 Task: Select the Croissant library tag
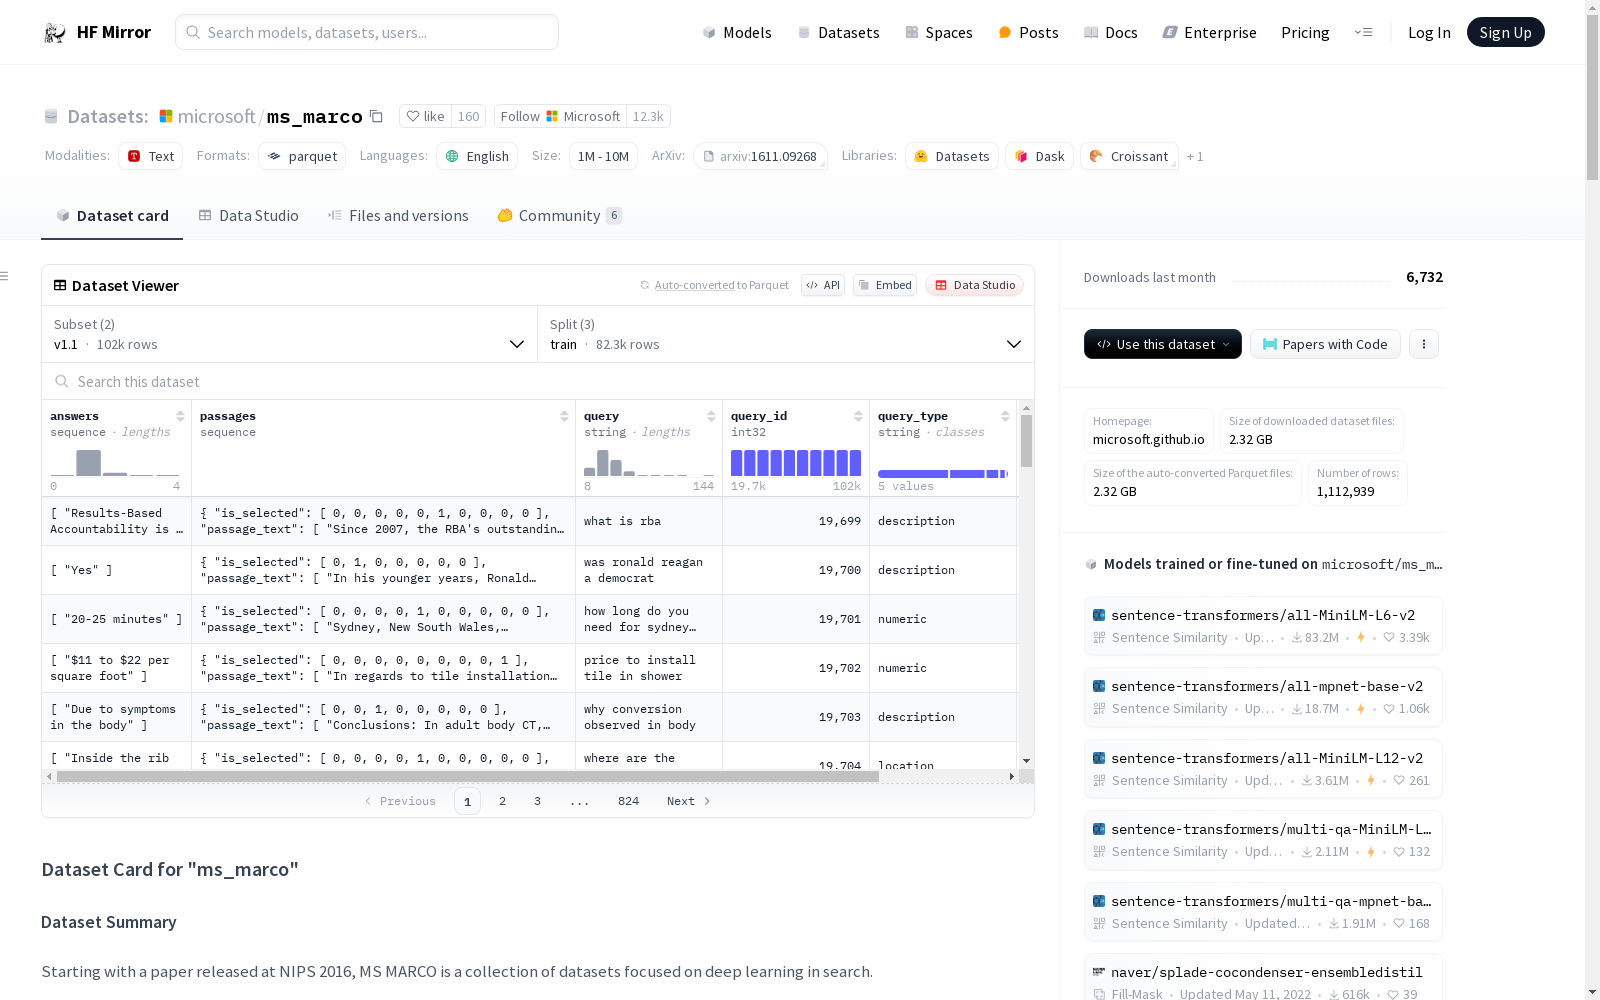(1129, 156)
